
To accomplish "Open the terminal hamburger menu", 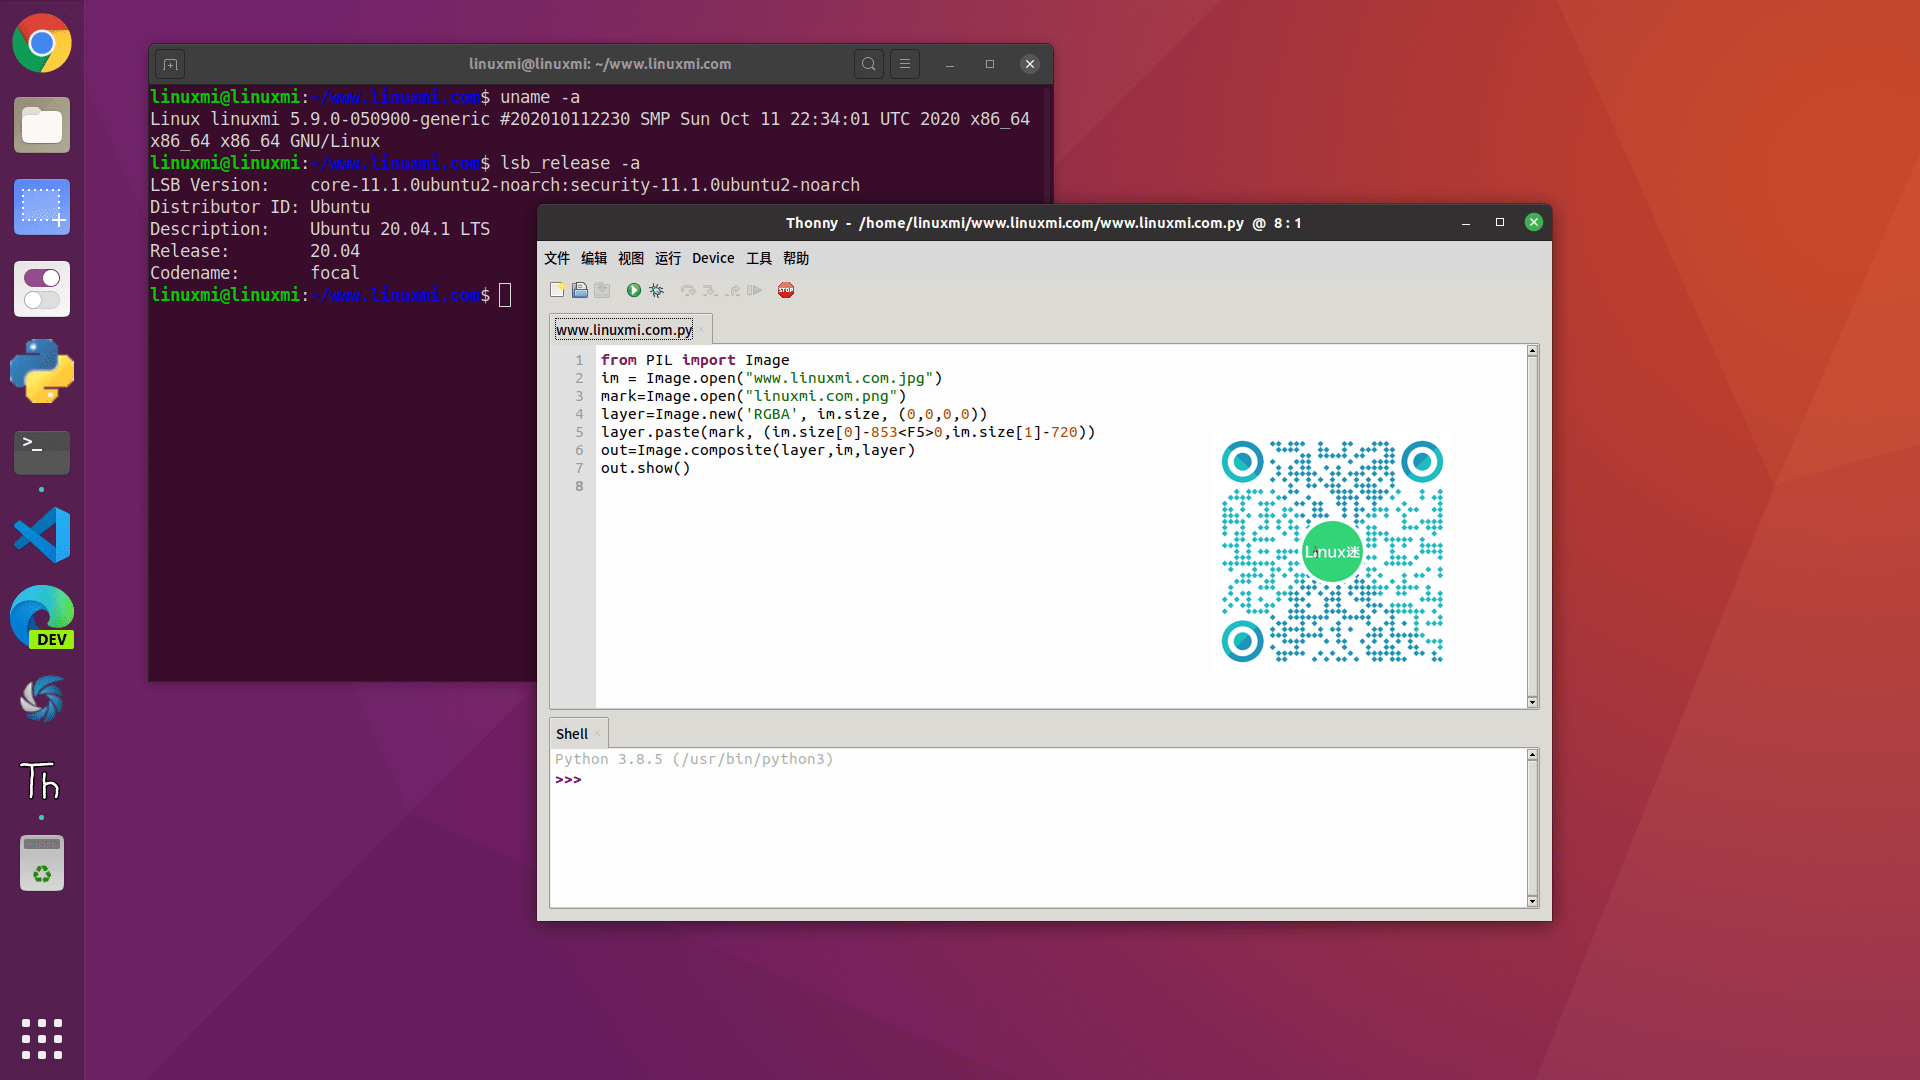I will tap(905, 64).
